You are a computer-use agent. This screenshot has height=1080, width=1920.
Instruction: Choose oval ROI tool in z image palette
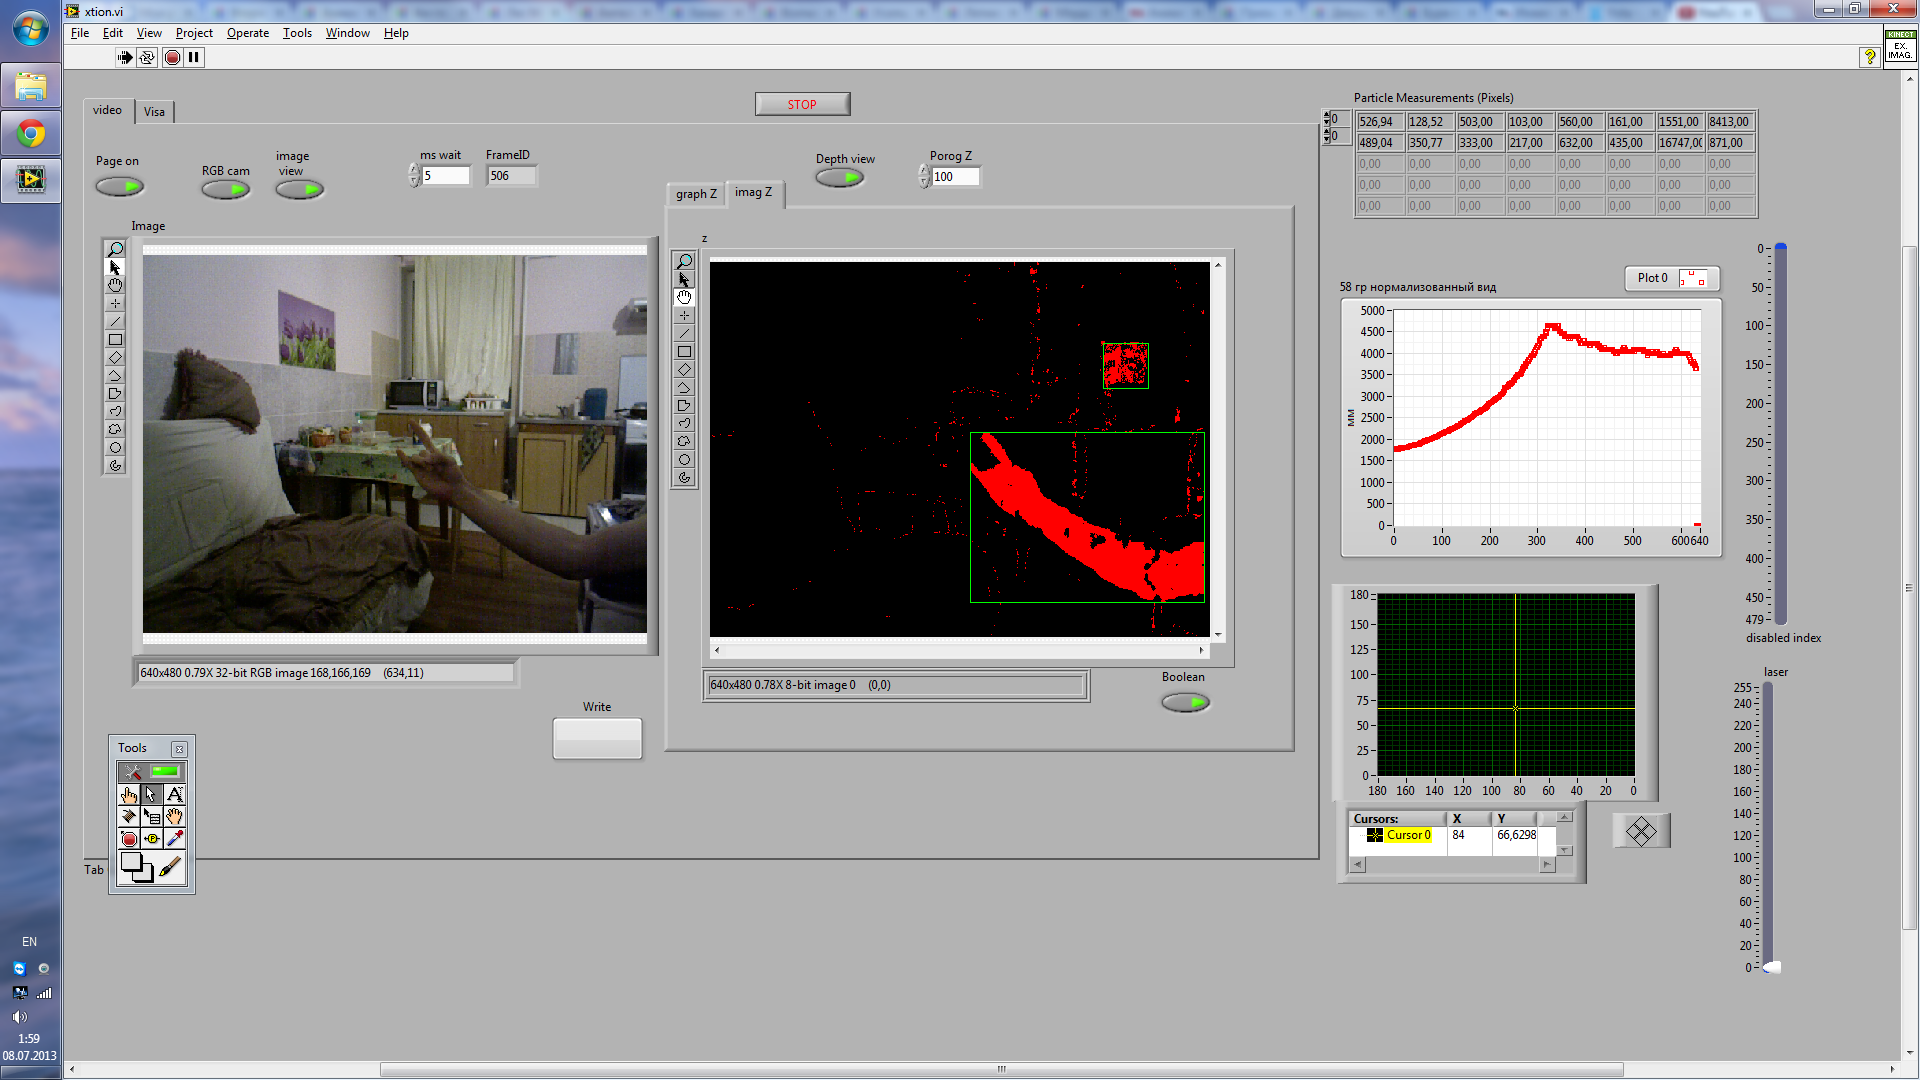(x=684, y=460)
